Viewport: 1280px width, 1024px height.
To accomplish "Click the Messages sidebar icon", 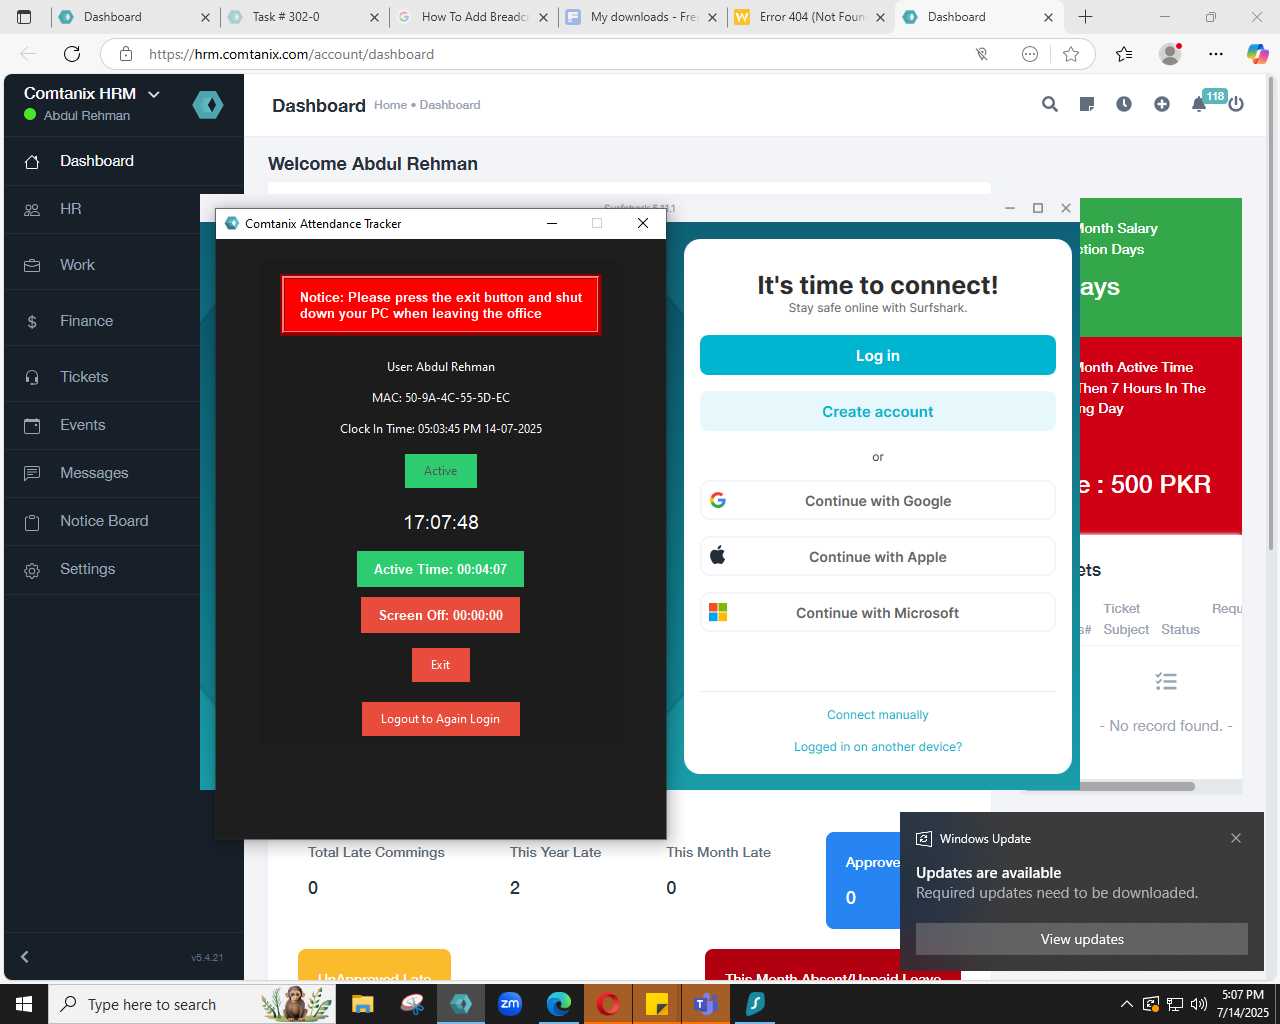I will click(32, 473).
